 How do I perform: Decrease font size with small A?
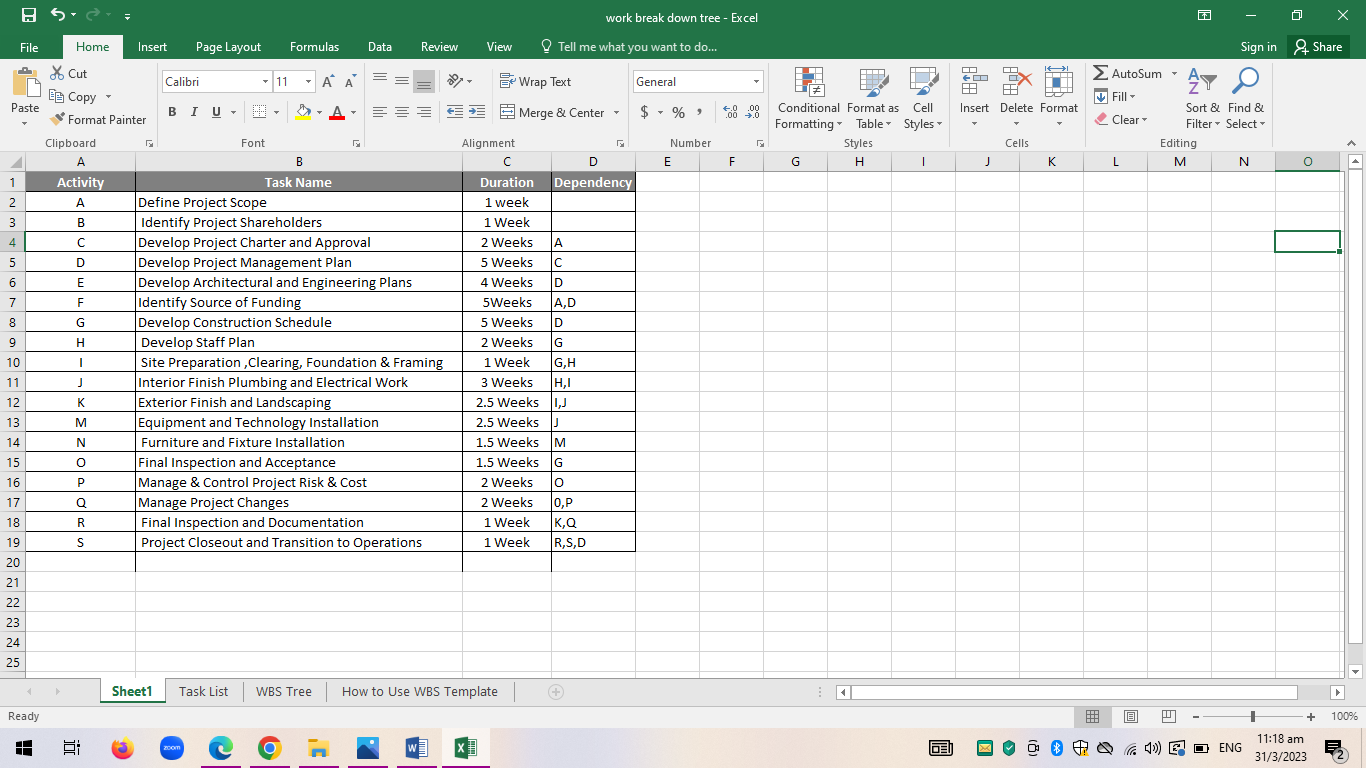350,82
